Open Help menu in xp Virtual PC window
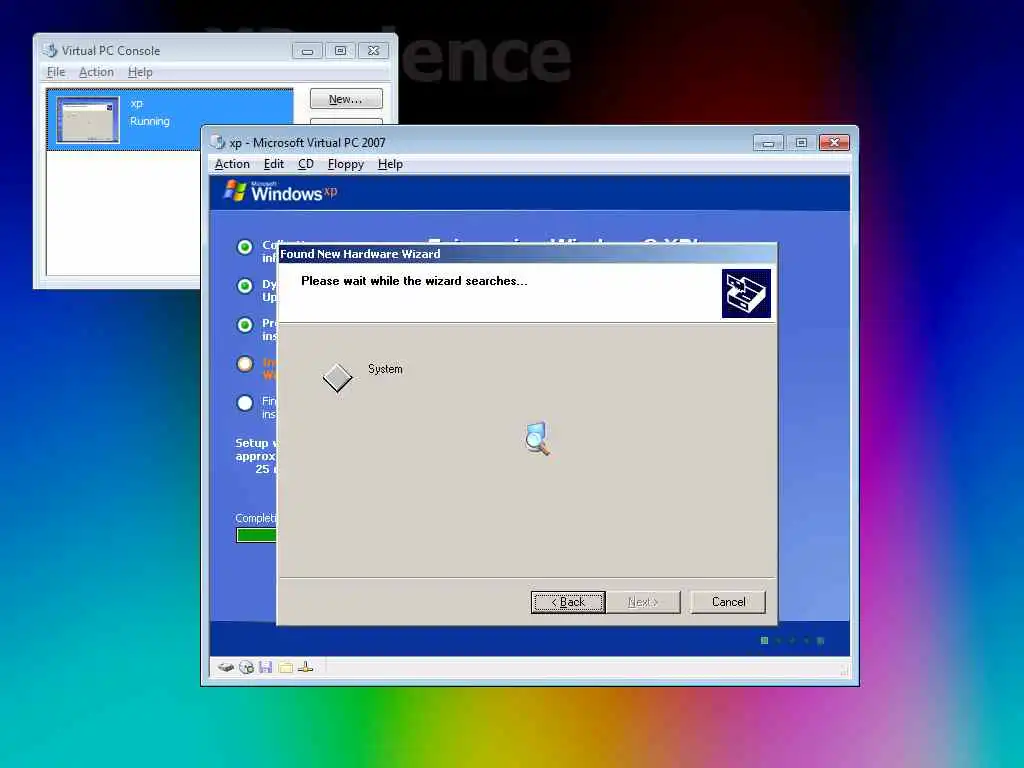Viewport: 1024px width, 768px height. 390,164
